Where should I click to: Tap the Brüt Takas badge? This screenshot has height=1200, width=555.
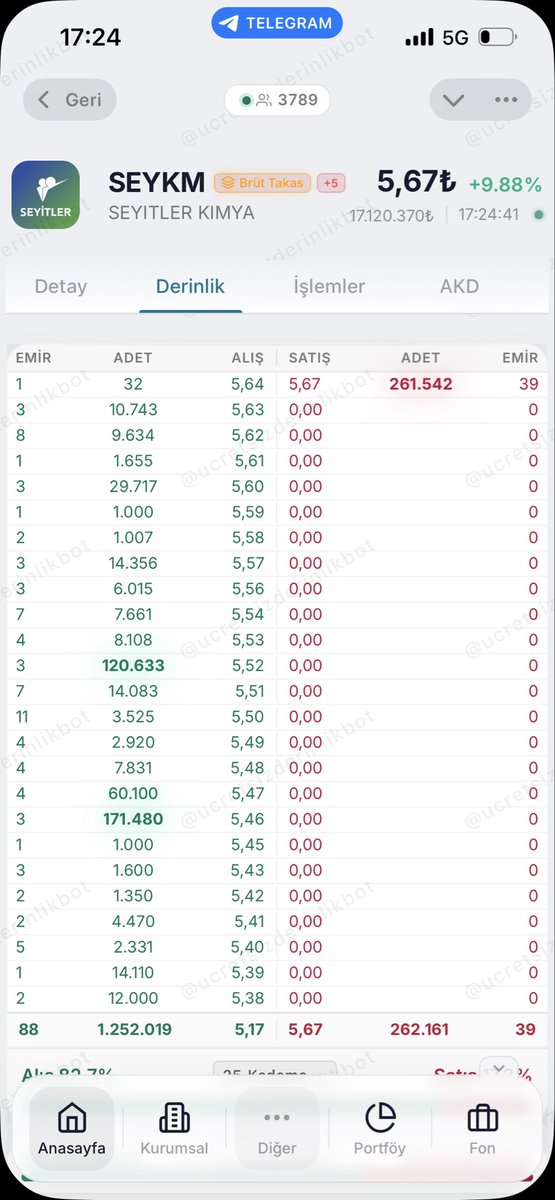coord(262,184)
